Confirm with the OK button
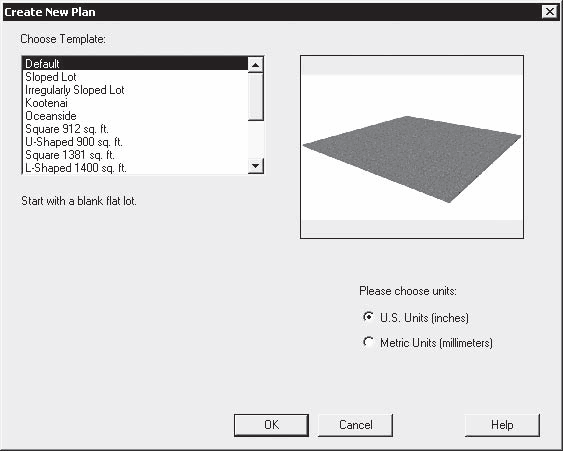 (271, 425)
